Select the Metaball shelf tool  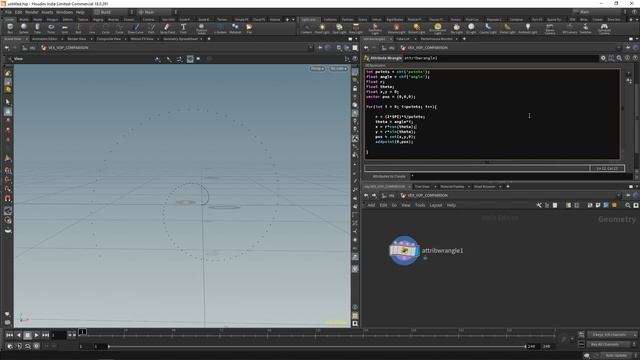[x=235, y=29]
